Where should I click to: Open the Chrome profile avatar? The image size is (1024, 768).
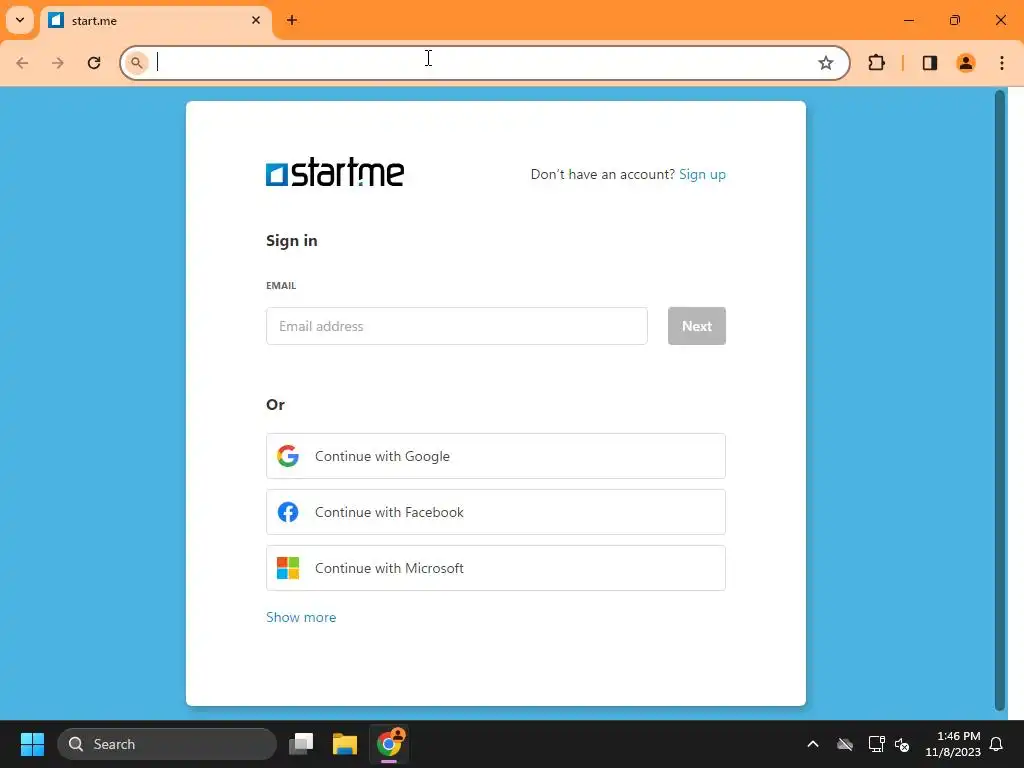pyautogui.click(x=966, y=63)
